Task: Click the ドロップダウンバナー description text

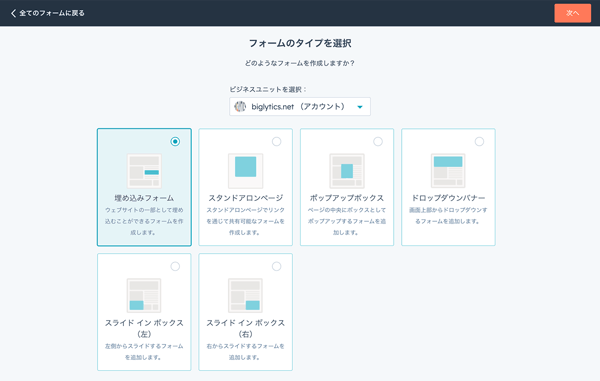Action: point(448,215)
